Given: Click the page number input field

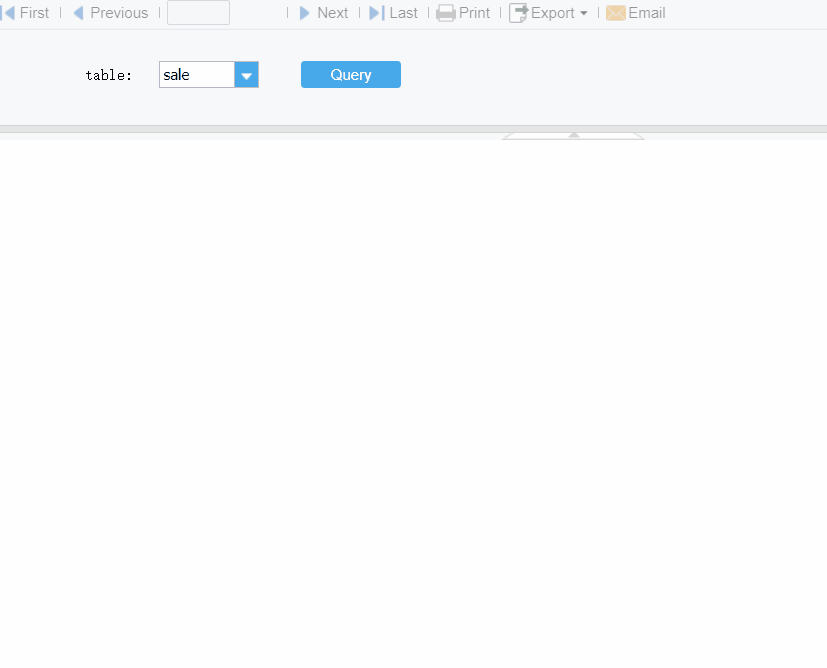Looking at the screenshot, I should click(198, 12).
